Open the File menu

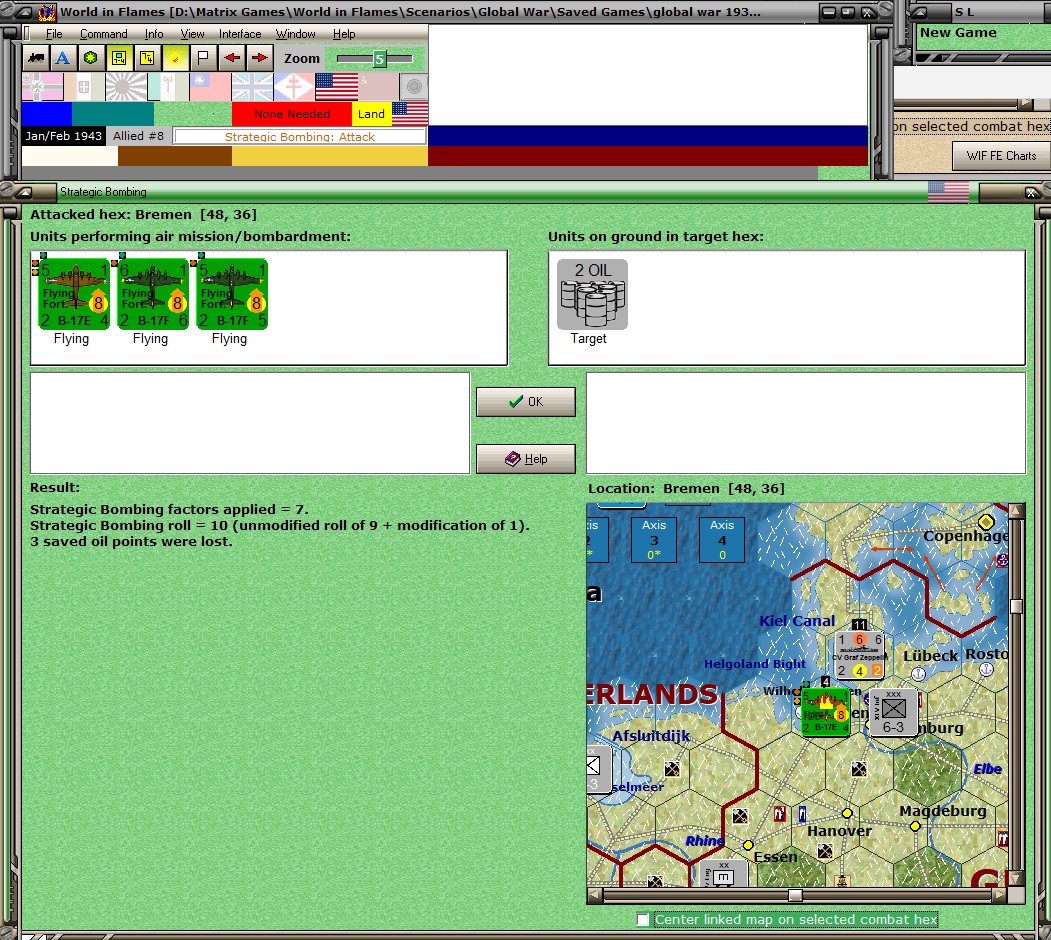pos(54,34)
